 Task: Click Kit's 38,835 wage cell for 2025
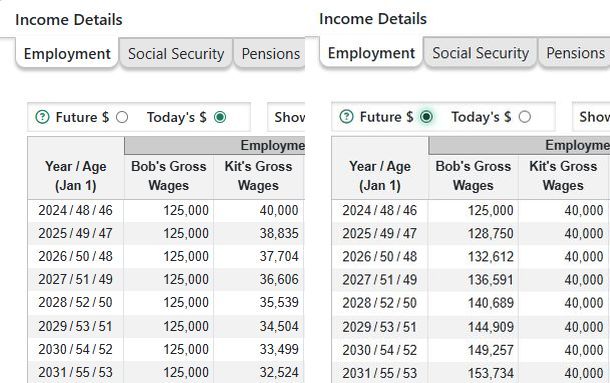[x=259, y=233]
